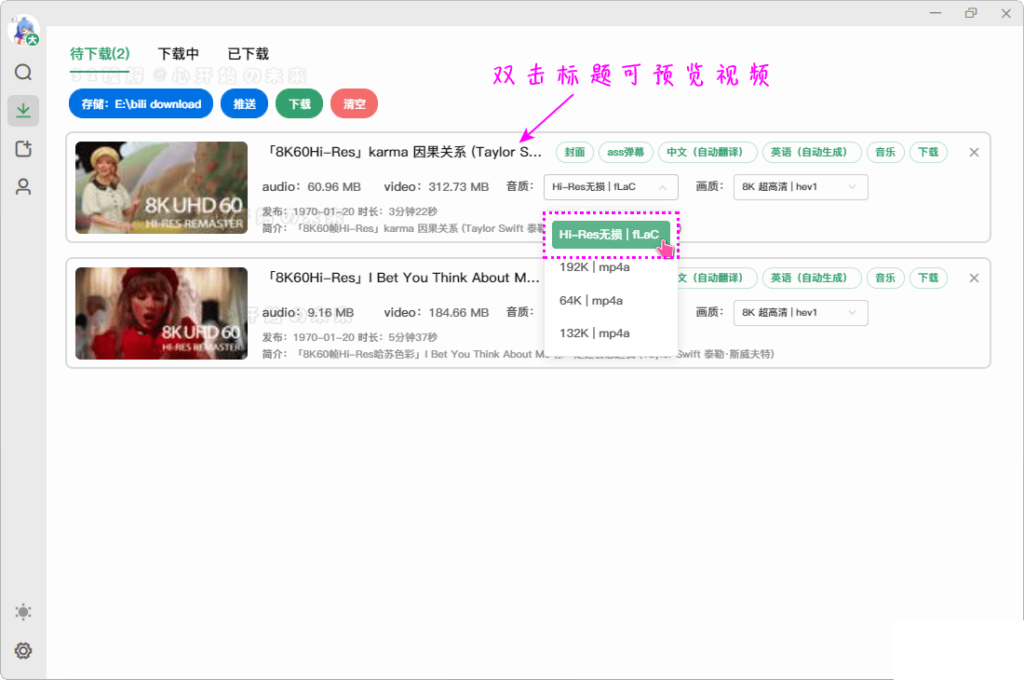Toggle 音乐 option on the second video
Viewport: 1024px width, 680px height.
[884, 278]
